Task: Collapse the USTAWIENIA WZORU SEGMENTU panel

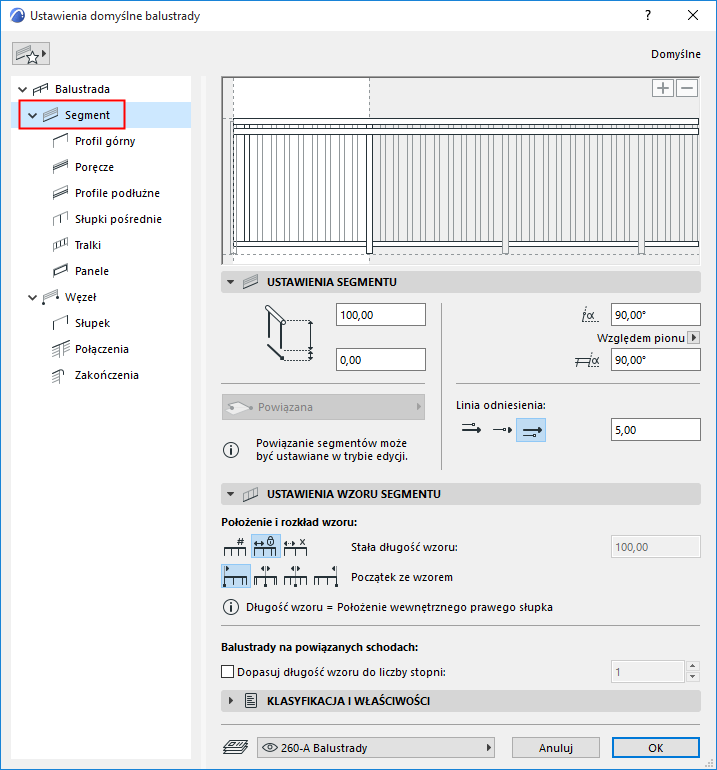Action: pyautogui.click(x=230, y=494)
